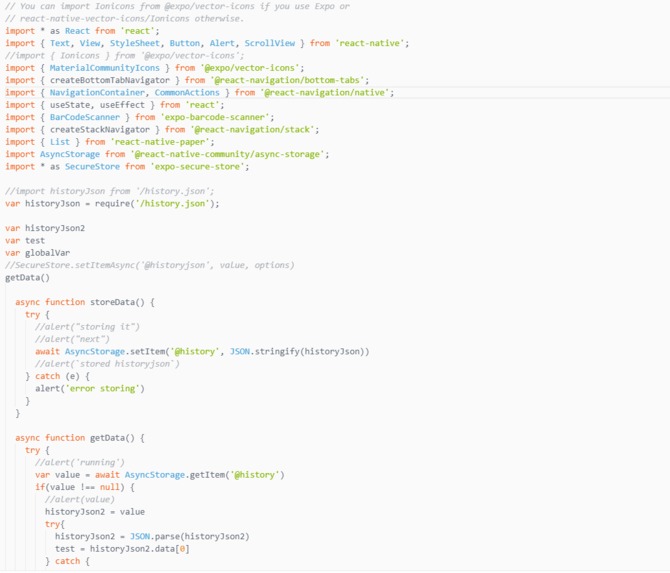Click the //alert("storing it") comment
Viewport: 670px width, 573px height.
[x=87, y=327]
